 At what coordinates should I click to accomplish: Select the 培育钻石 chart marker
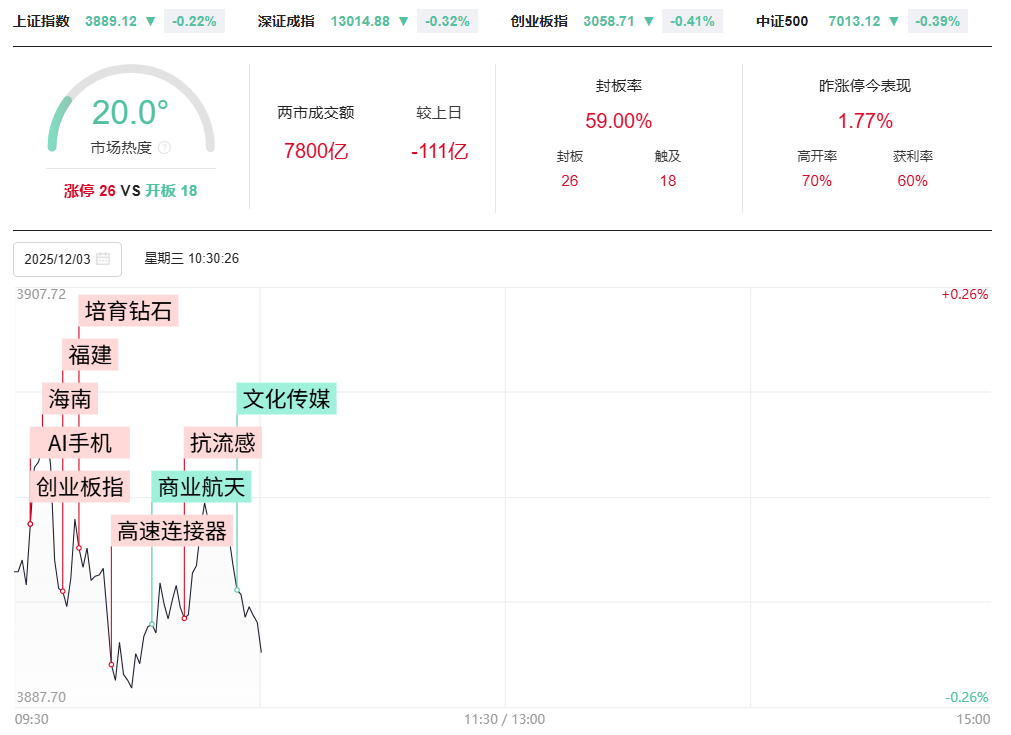(128, 311)
